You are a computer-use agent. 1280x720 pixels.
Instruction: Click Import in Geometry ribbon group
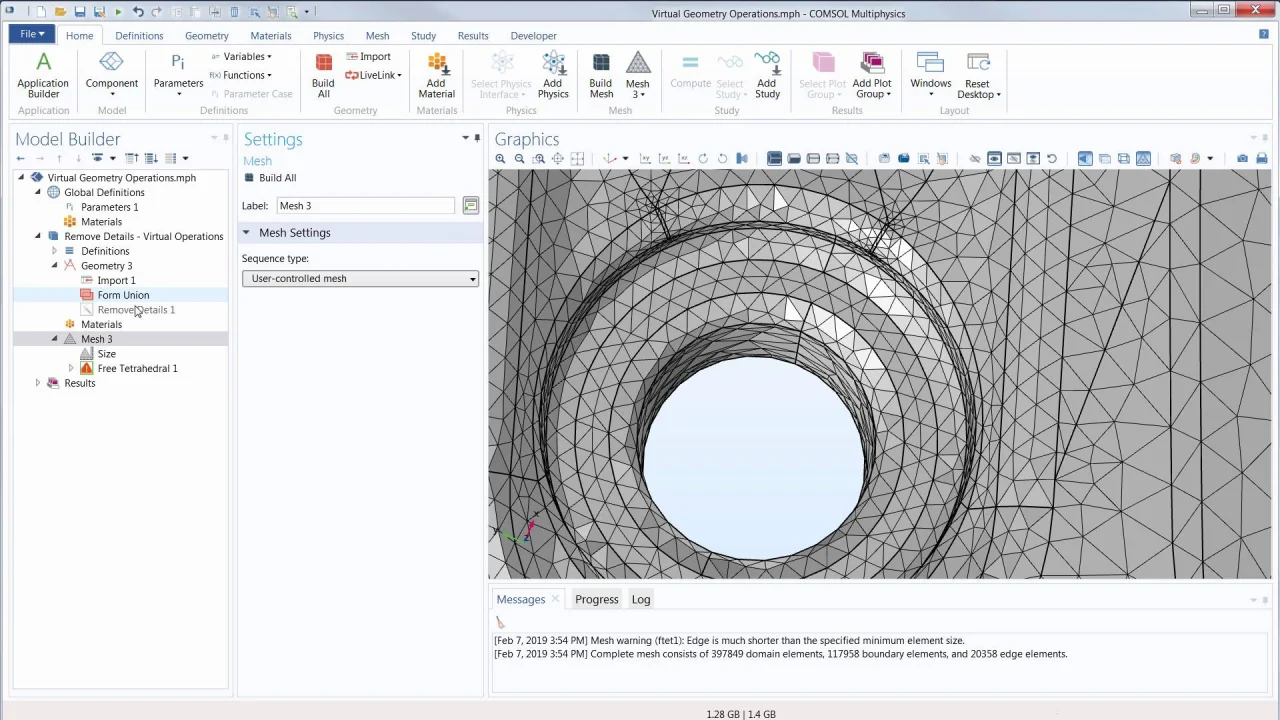[368, 57]
